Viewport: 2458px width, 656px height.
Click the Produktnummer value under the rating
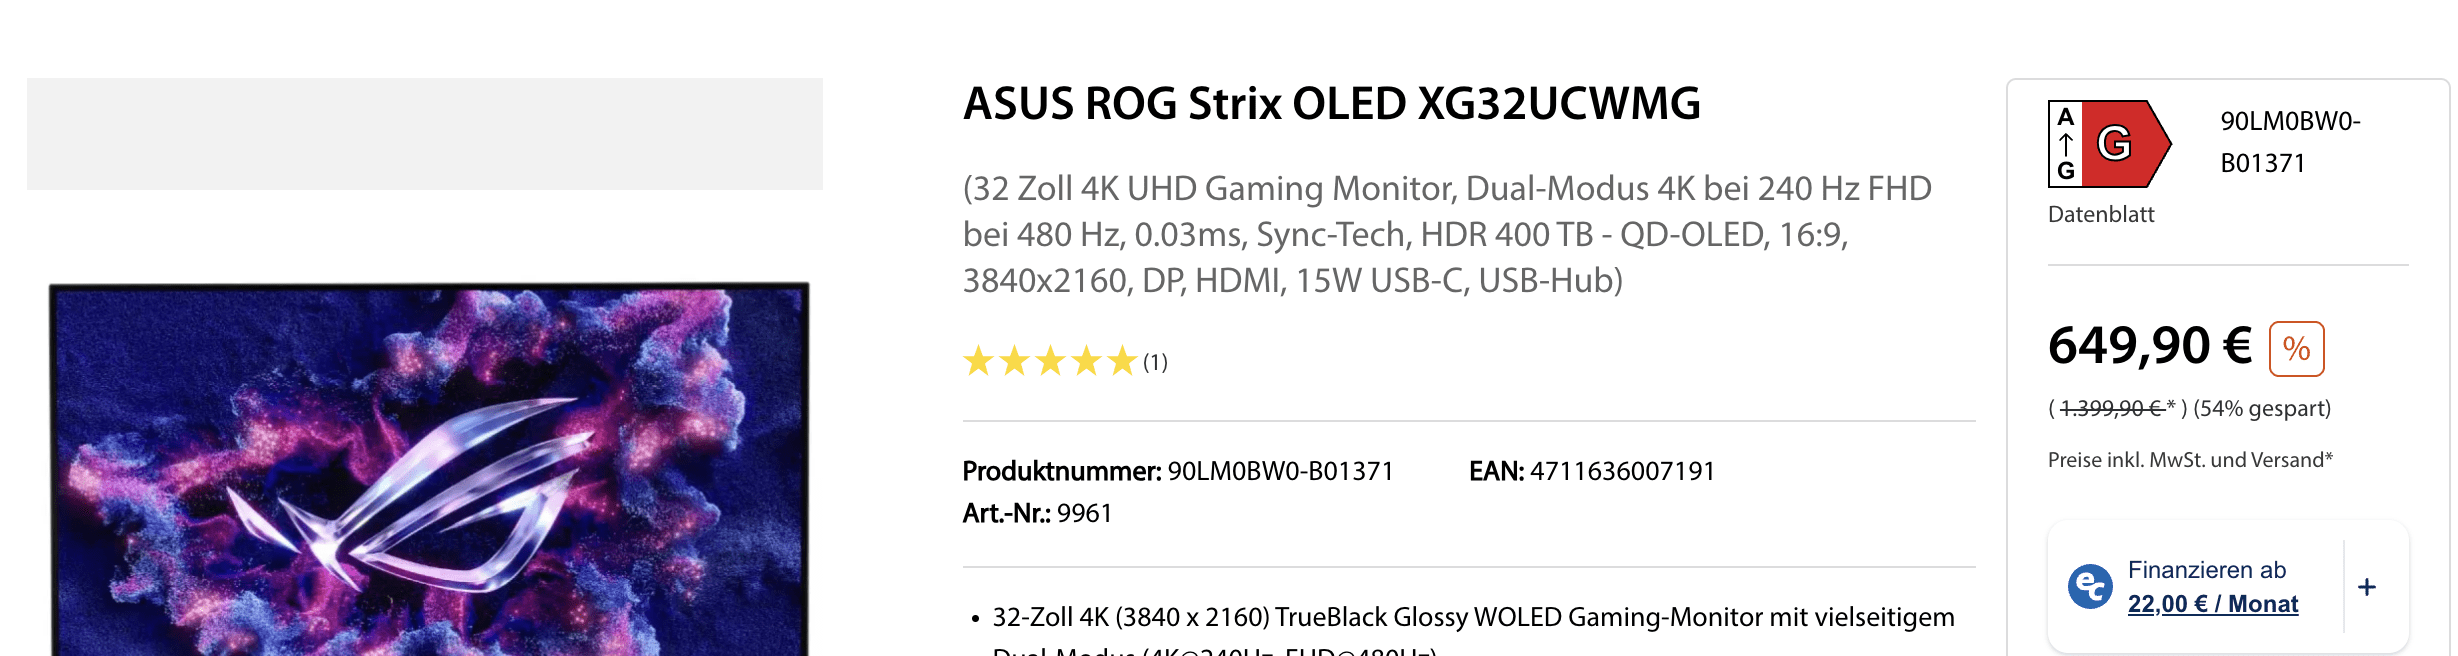coord(1280,471)
